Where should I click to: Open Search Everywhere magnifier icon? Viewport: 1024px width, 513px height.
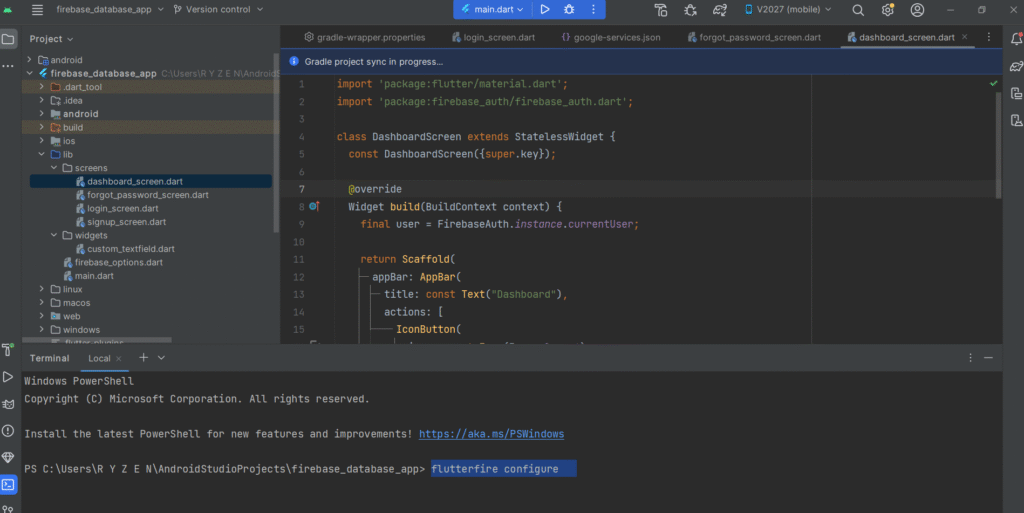[x=859, y=10]
